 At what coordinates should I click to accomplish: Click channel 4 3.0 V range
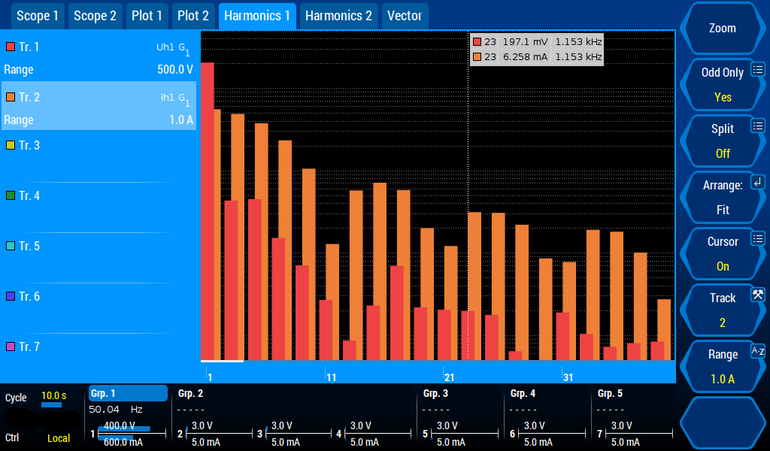pos(360,425)
